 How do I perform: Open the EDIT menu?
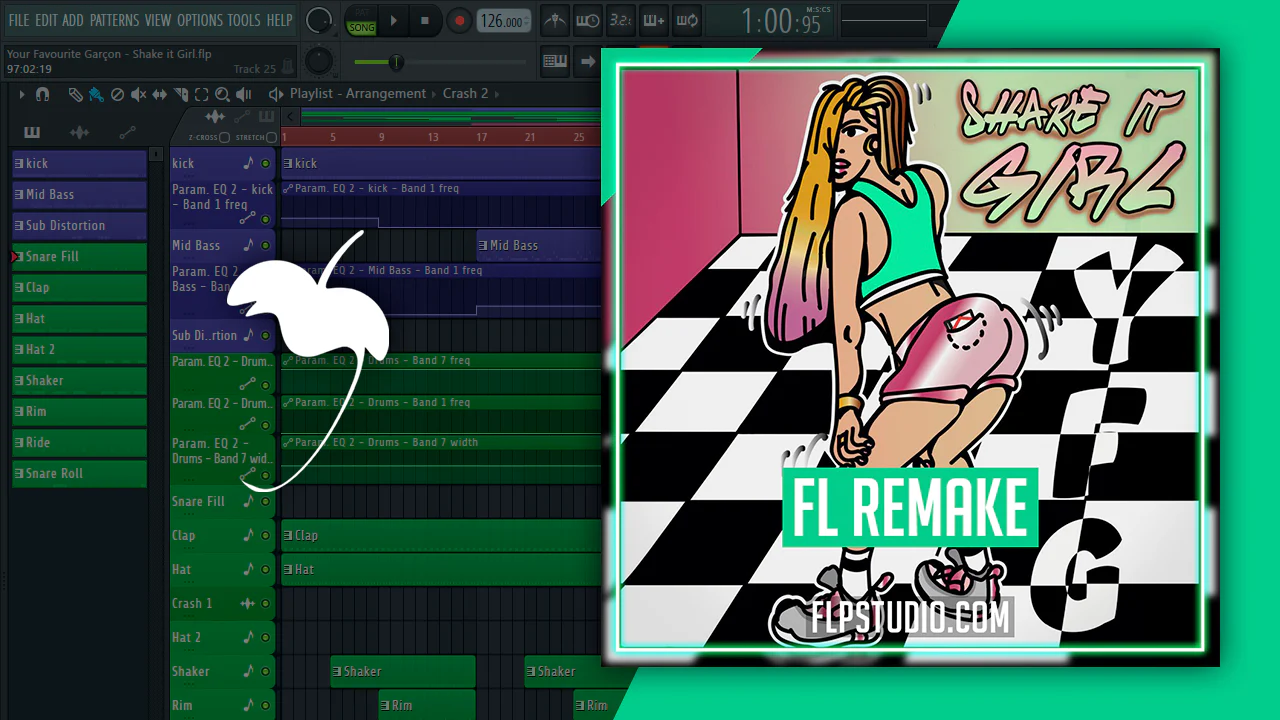tap(46, 20)
